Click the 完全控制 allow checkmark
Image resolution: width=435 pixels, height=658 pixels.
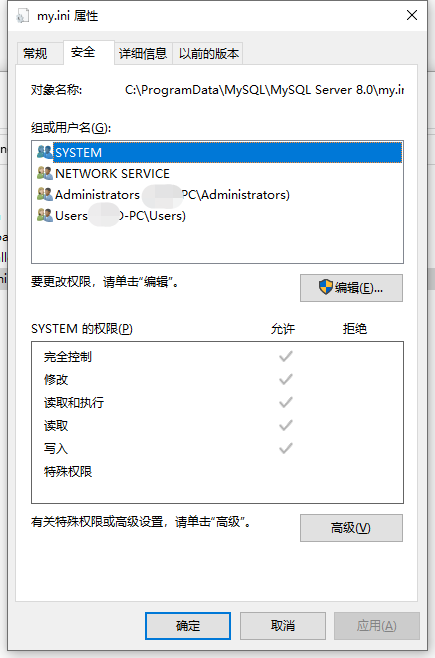click(x=286, y=357)
